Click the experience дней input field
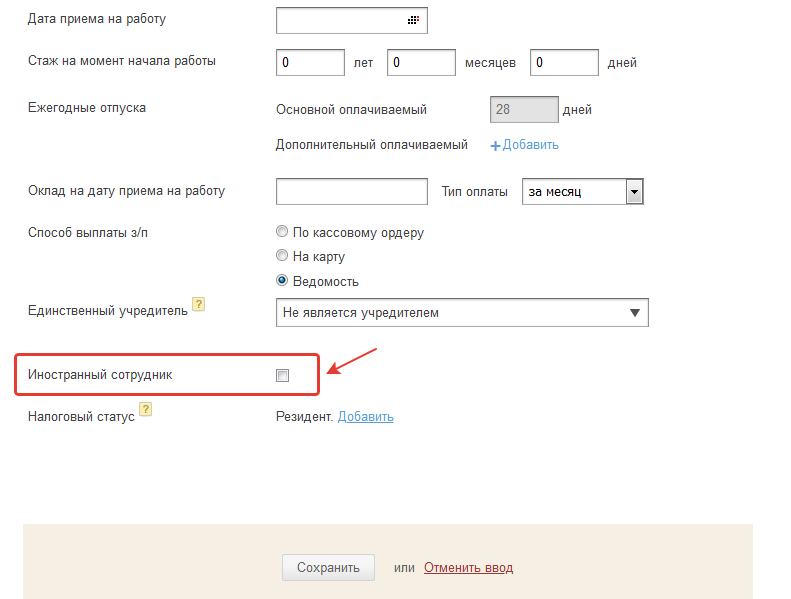Screen dimensions: 791x599 click(564, 62)
